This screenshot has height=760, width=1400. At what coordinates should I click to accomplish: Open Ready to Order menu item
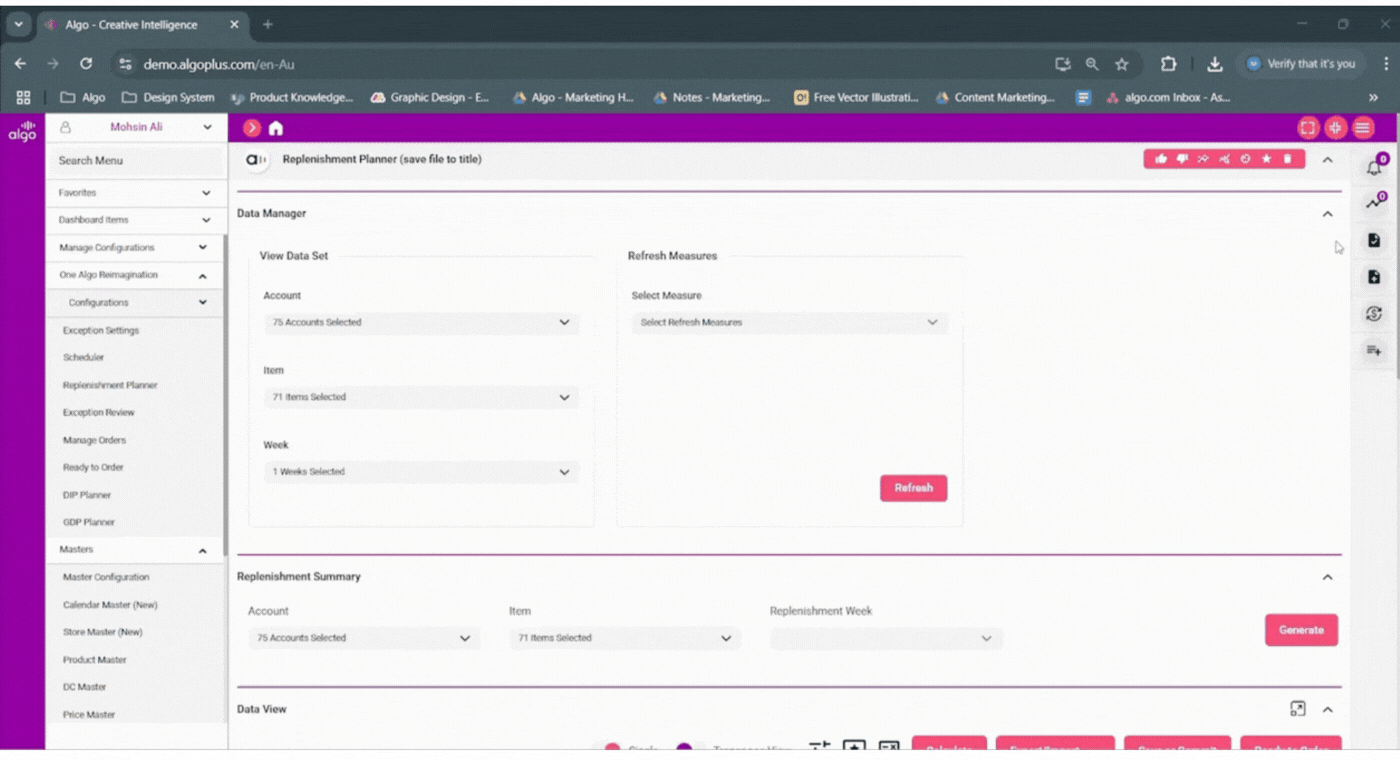[93, 467]
